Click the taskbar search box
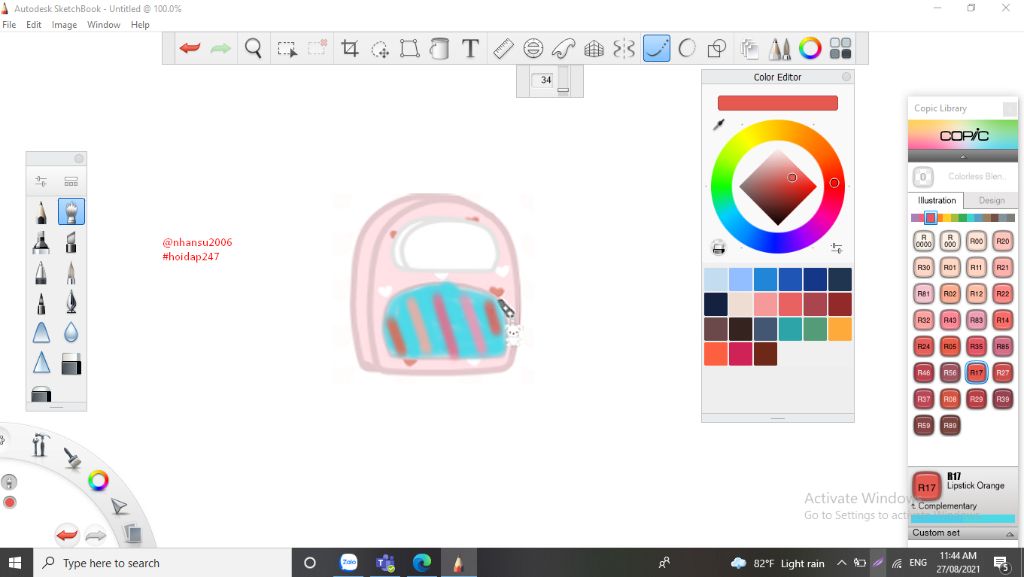Viewport: 1024px width, 577px height. click(162, 563)
